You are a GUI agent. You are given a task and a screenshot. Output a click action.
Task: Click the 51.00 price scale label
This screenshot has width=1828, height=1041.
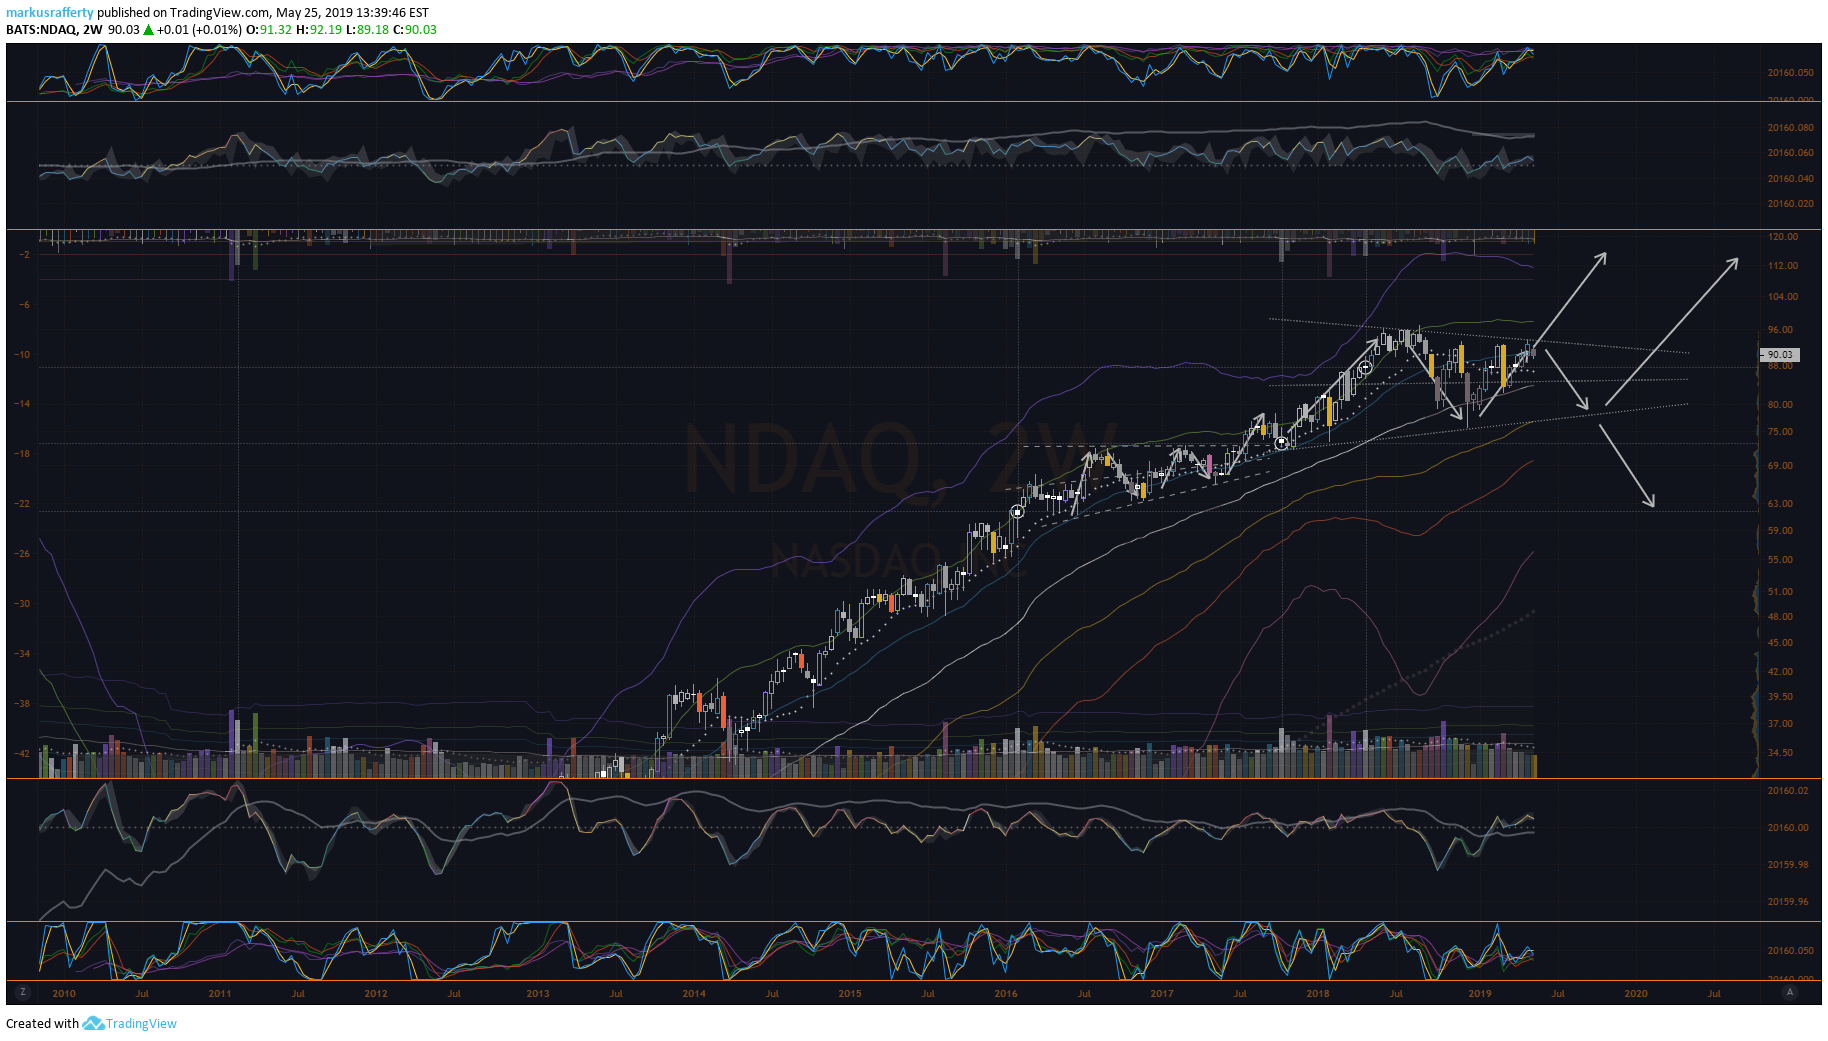click(1780, 591)
